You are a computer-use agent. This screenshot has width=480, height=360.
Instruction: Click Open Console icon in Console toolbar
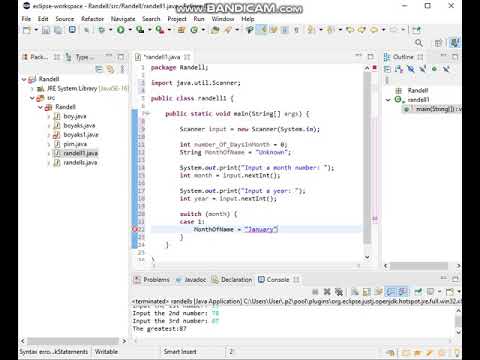450,292
